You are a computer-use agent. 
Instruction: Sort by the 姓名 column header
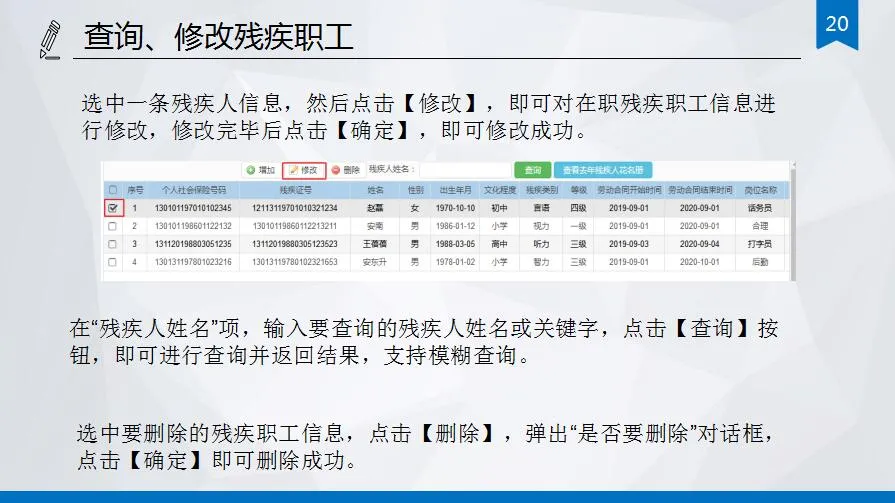pyautogui.click(x=376, y=189)
